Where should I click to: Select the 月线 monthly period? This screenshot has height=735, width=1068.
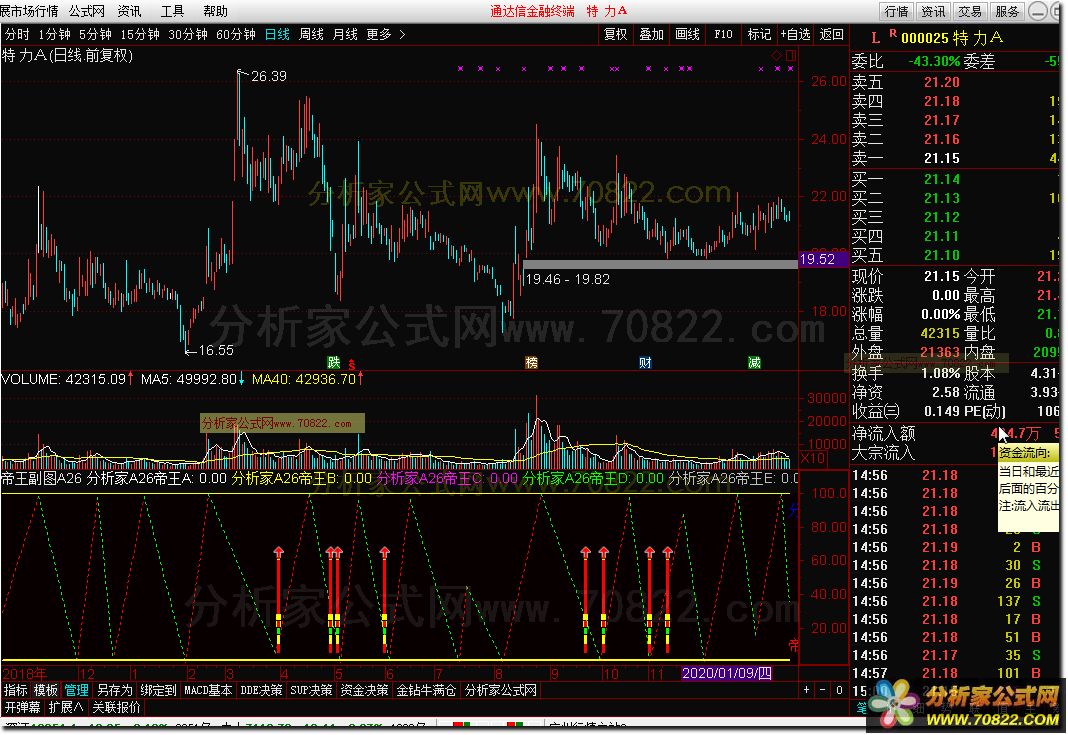345,34
